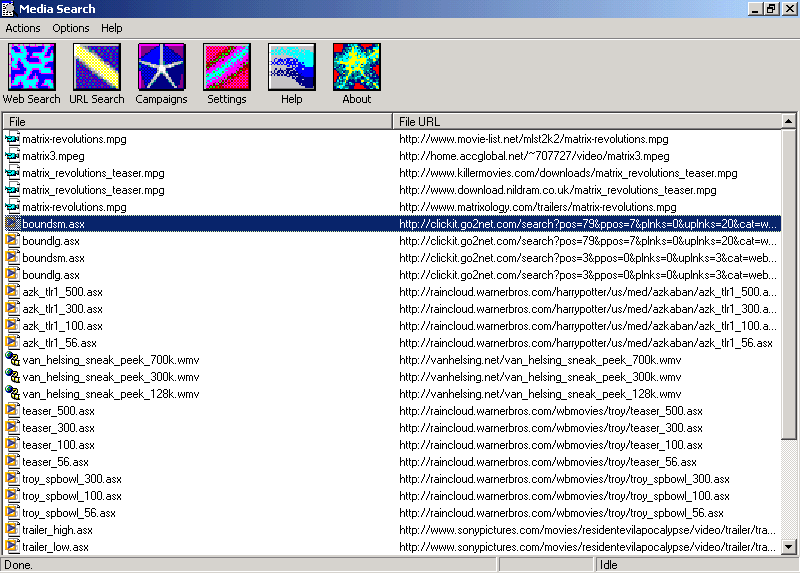
Task: Select file trailer_low.asx
Action: (55, 547)
